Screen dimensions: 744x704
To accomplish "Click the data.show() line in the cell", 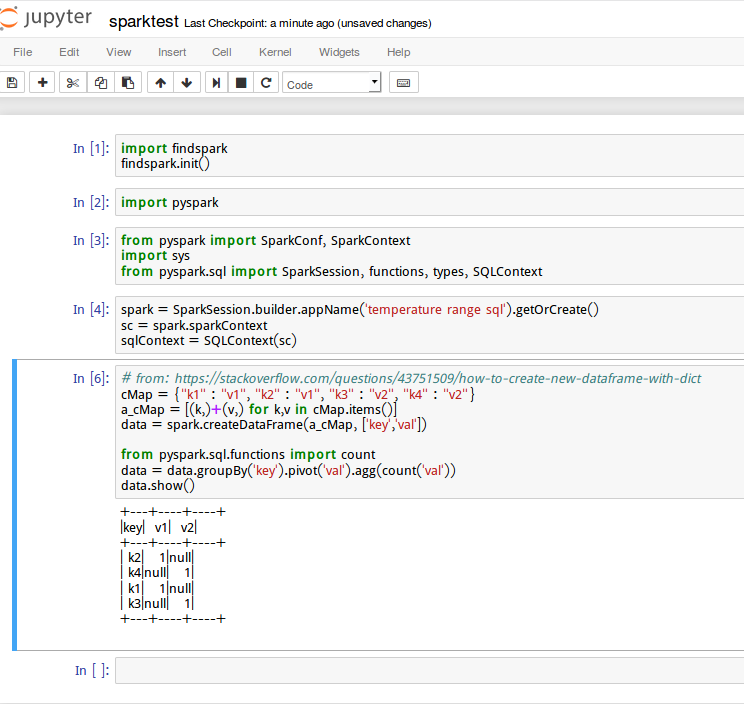I will [158, 486].
